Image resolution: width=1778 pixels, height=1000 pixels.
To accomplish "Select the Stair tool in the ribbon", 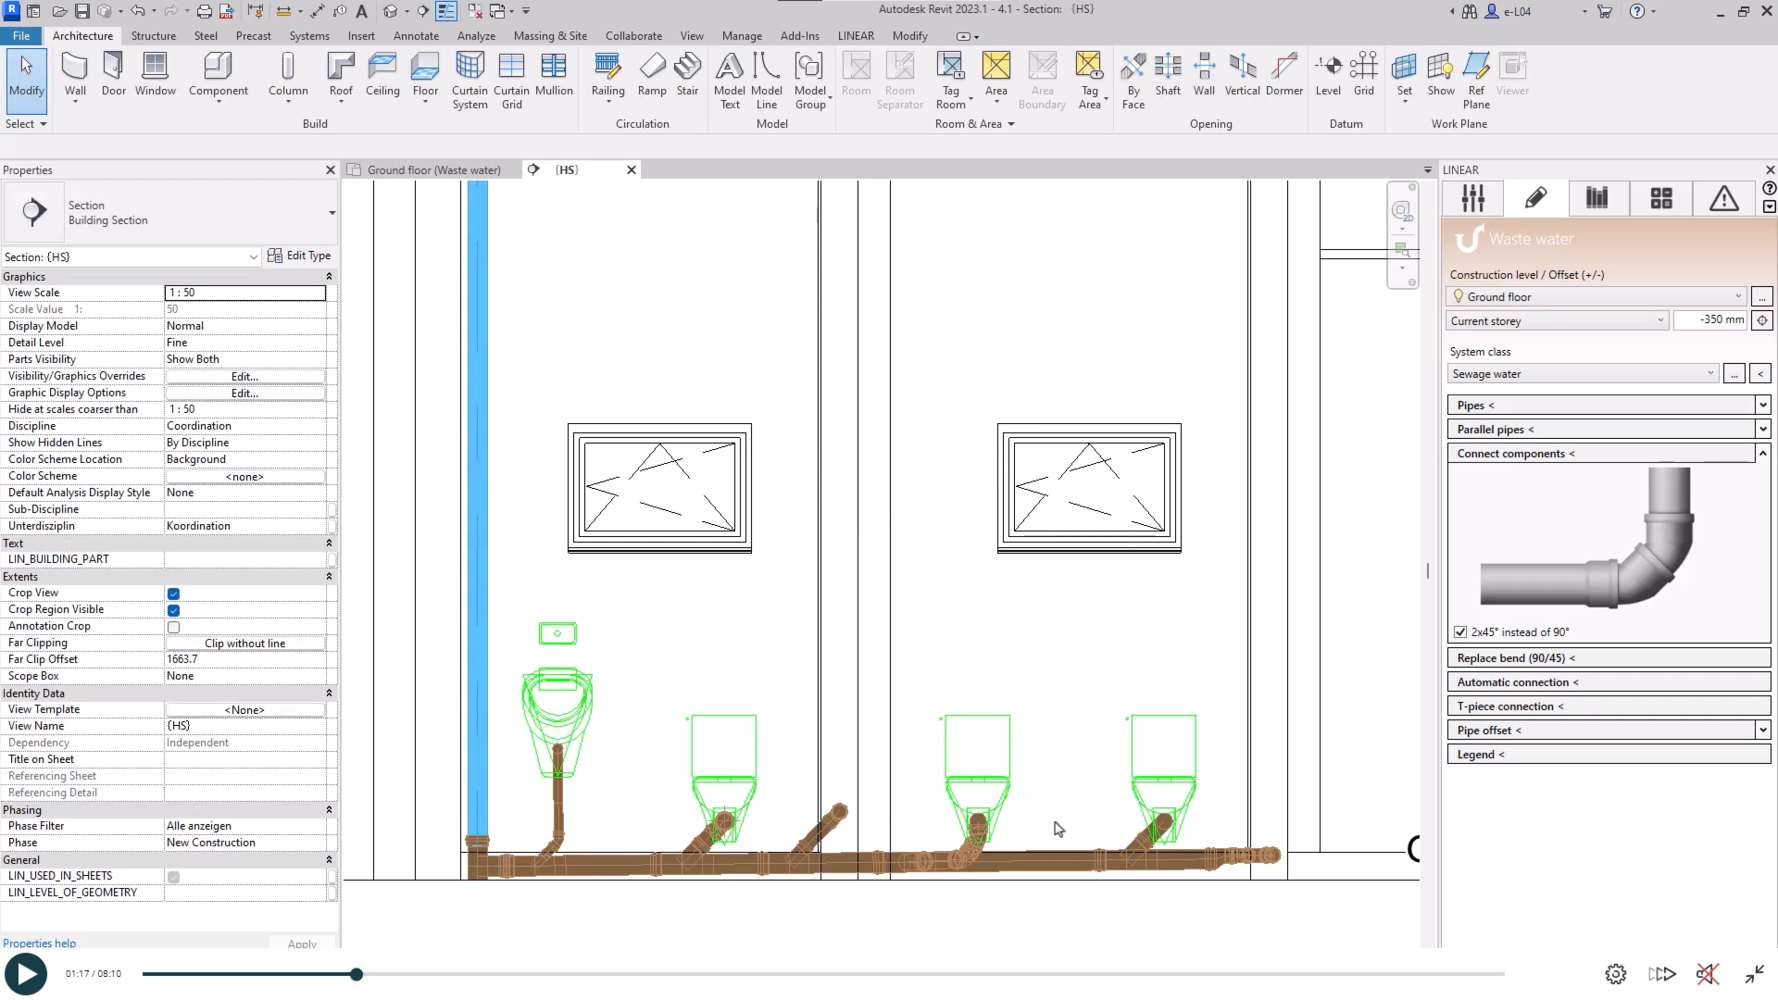I will [x=687, y=75].
